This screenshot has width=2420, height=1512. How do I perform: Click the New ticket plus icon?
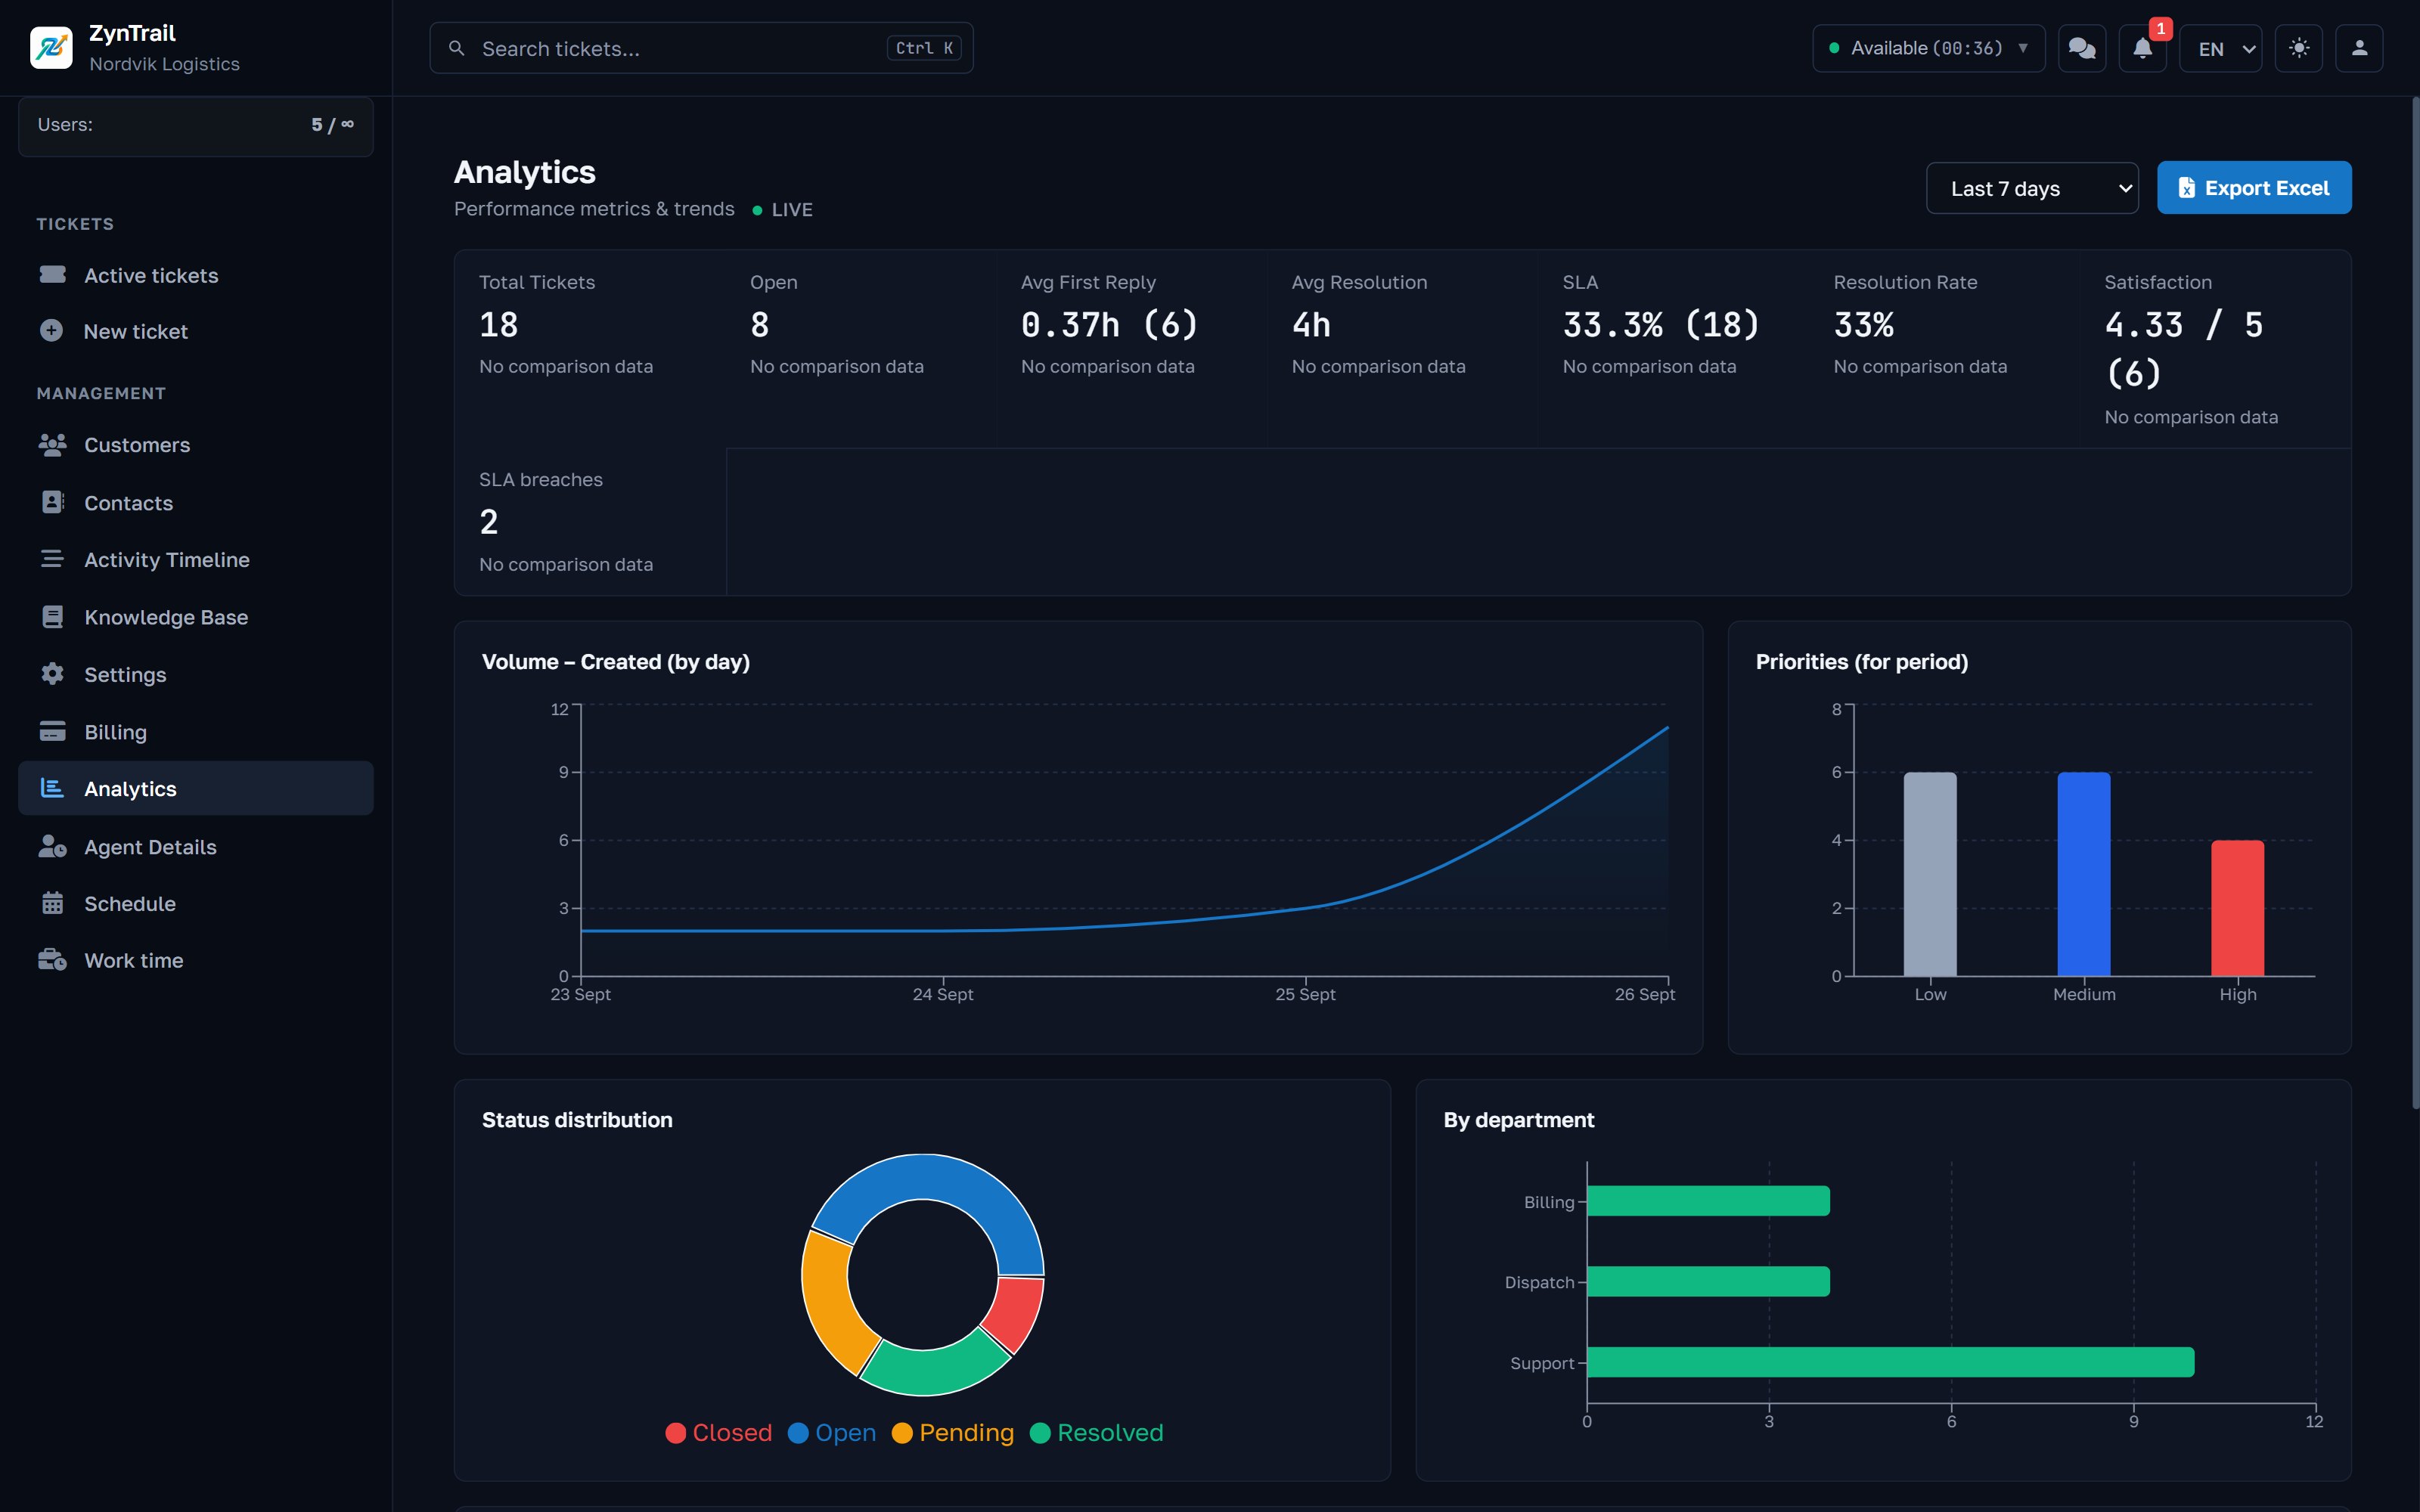point(51,331)
